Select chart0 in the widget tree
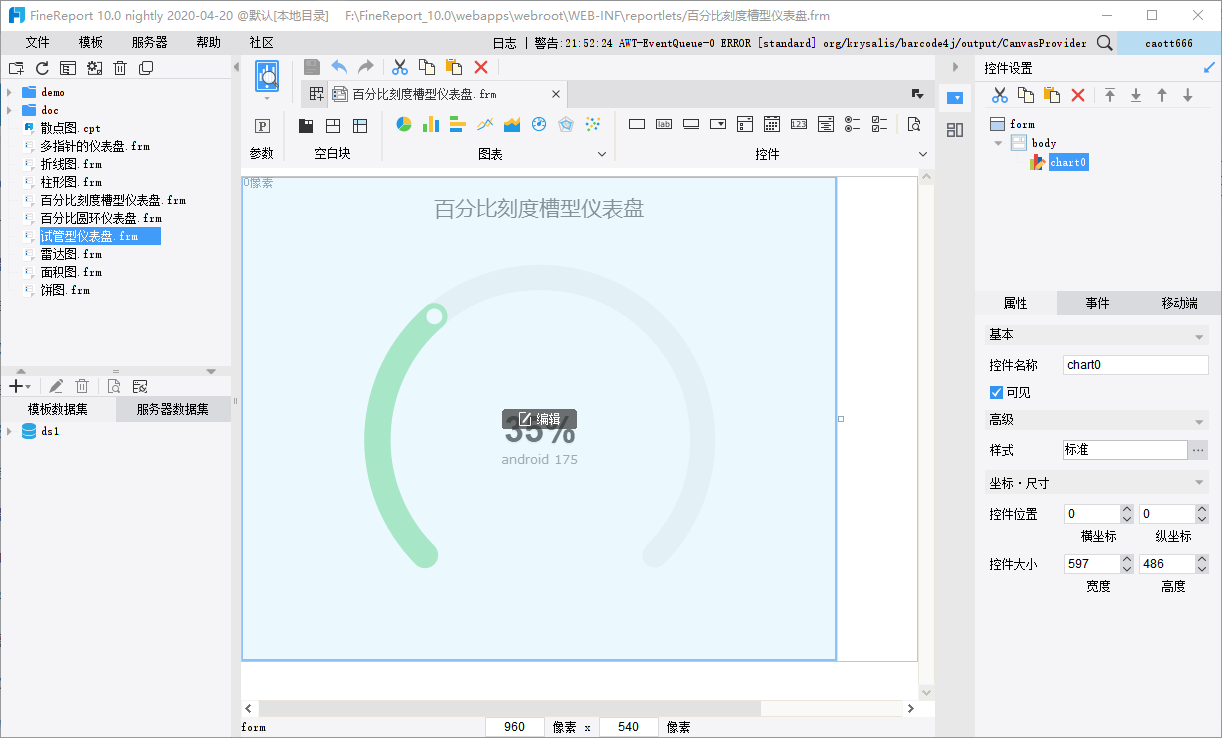This screenshot has height=738, width=1222. coord(1068,162)
